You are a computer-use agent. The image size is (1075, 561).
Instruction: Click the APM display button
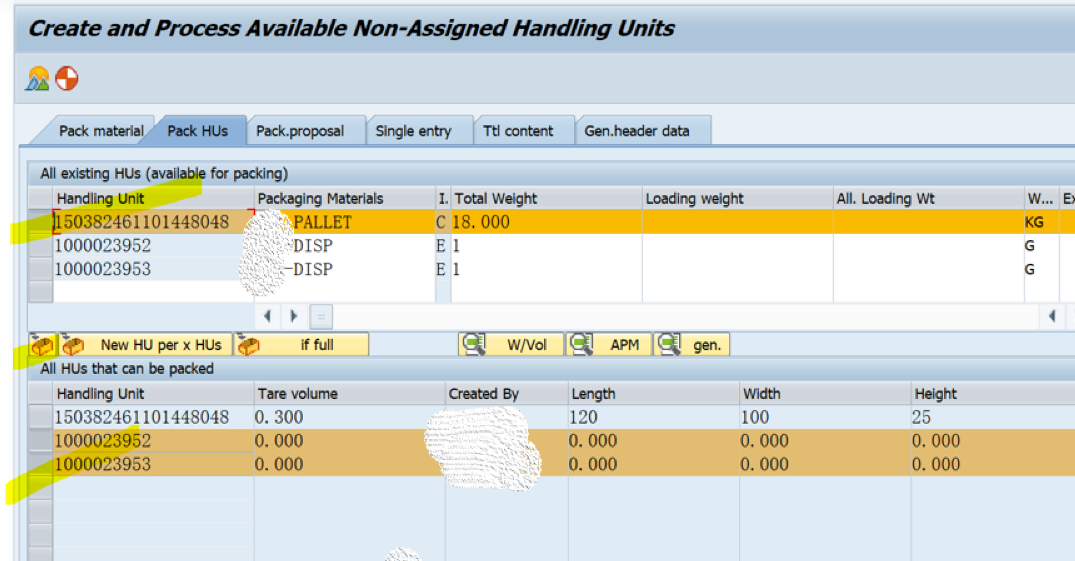pos(609,344)
